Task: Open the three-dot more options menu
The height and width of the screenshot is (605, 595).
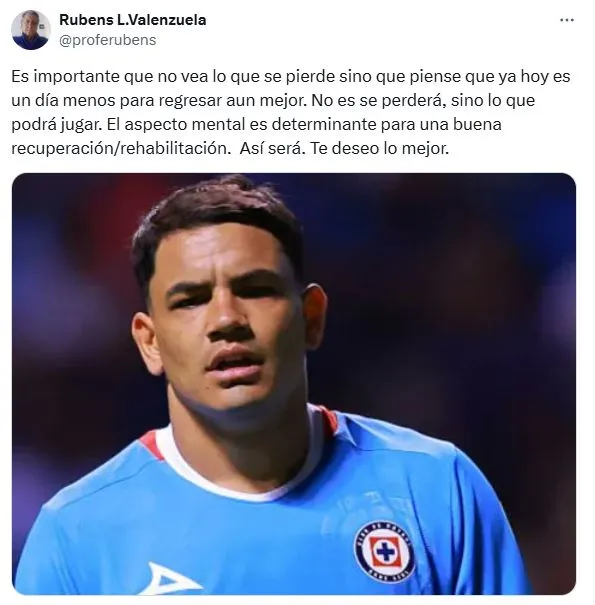Action: [567, 20]
